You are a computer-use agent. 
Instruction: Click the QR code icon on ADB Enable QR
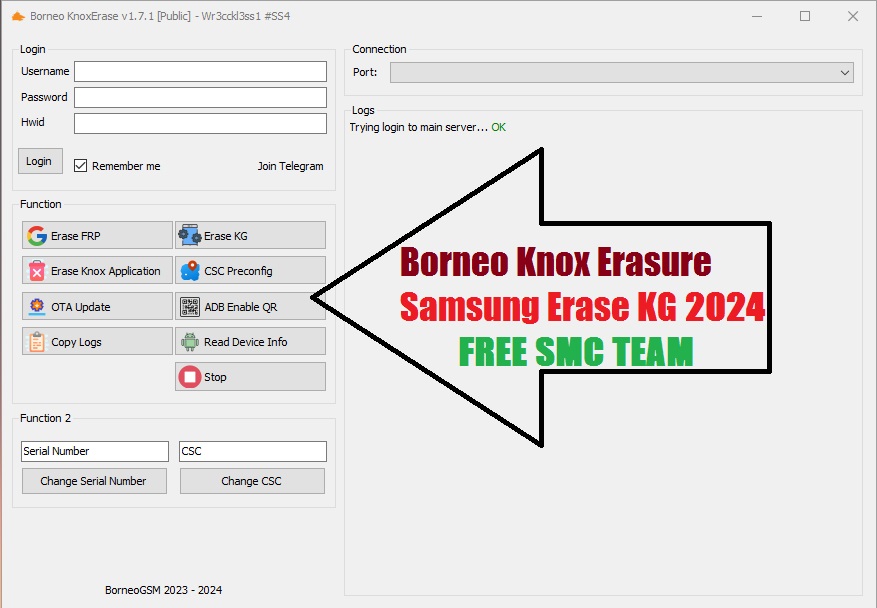click(190, 307)
